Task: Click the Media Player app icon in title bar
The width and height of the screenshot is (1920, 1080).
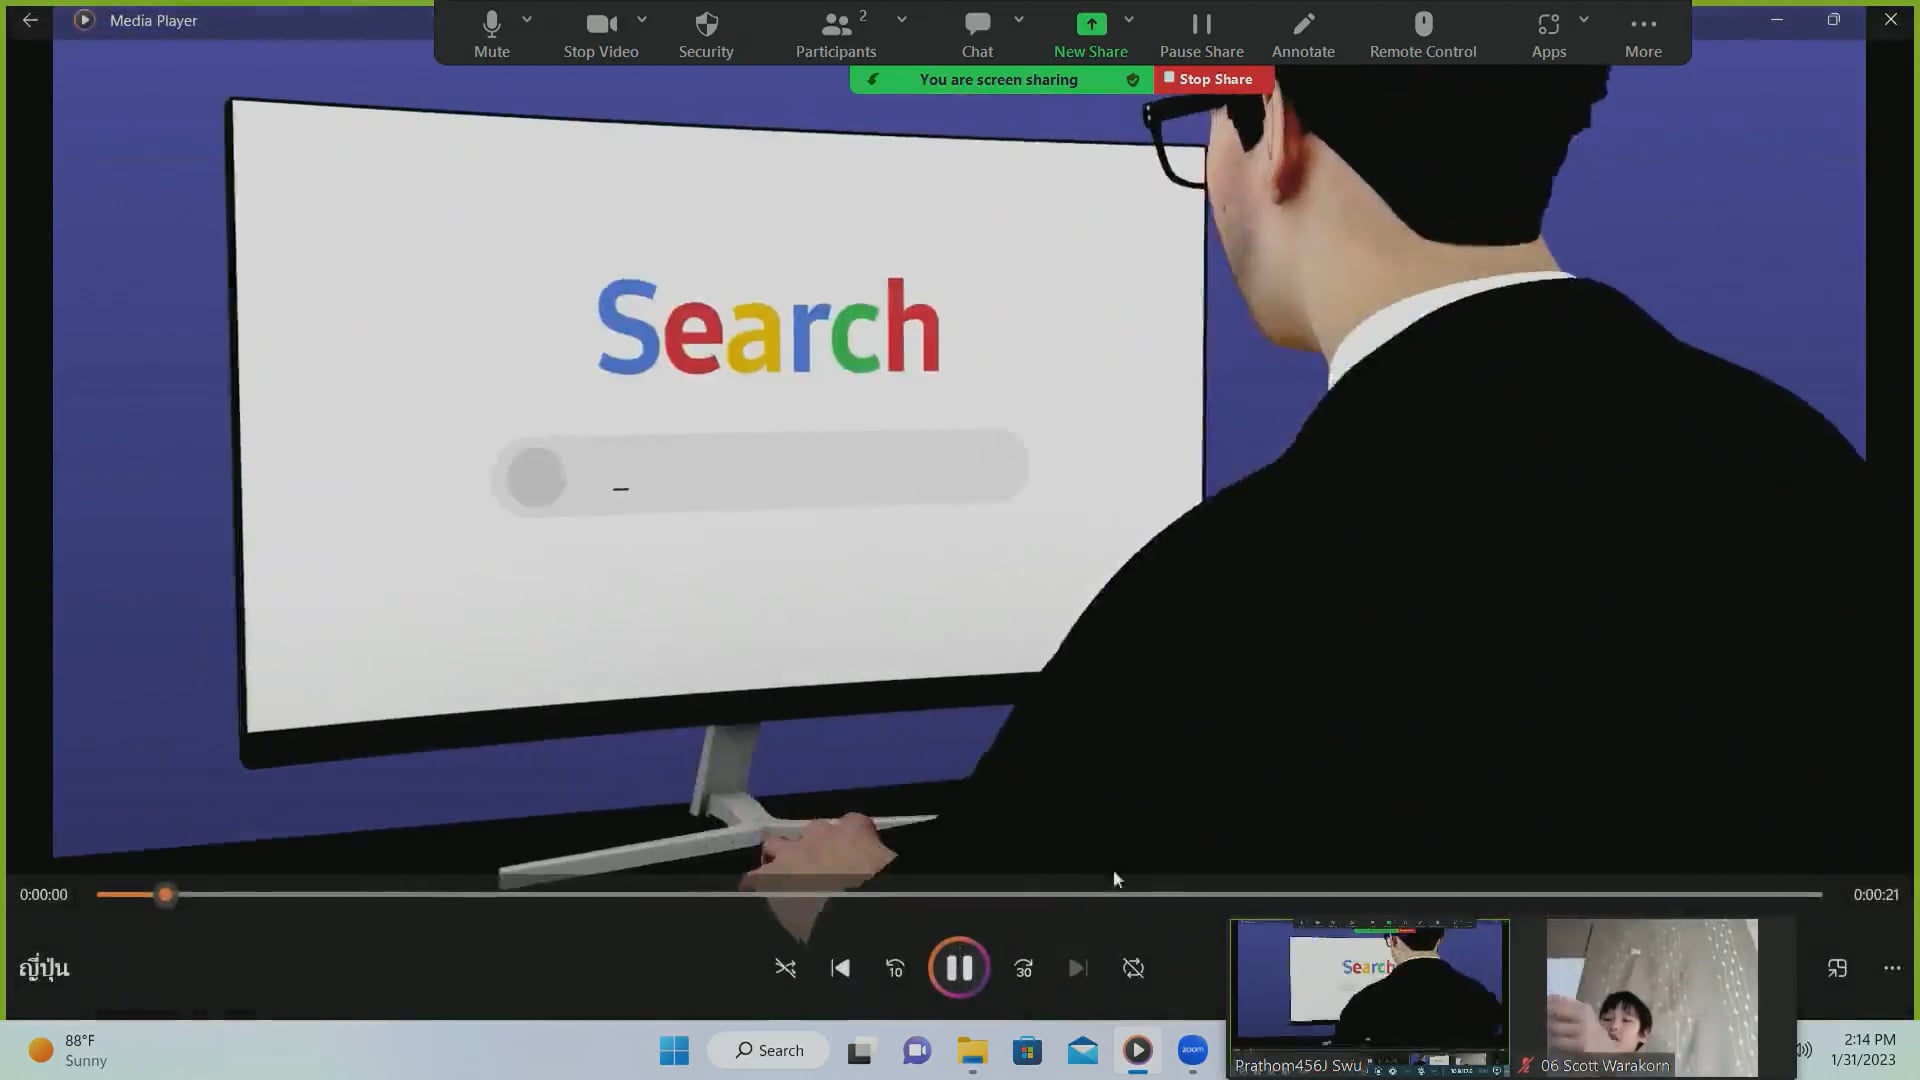Action: 84,20
